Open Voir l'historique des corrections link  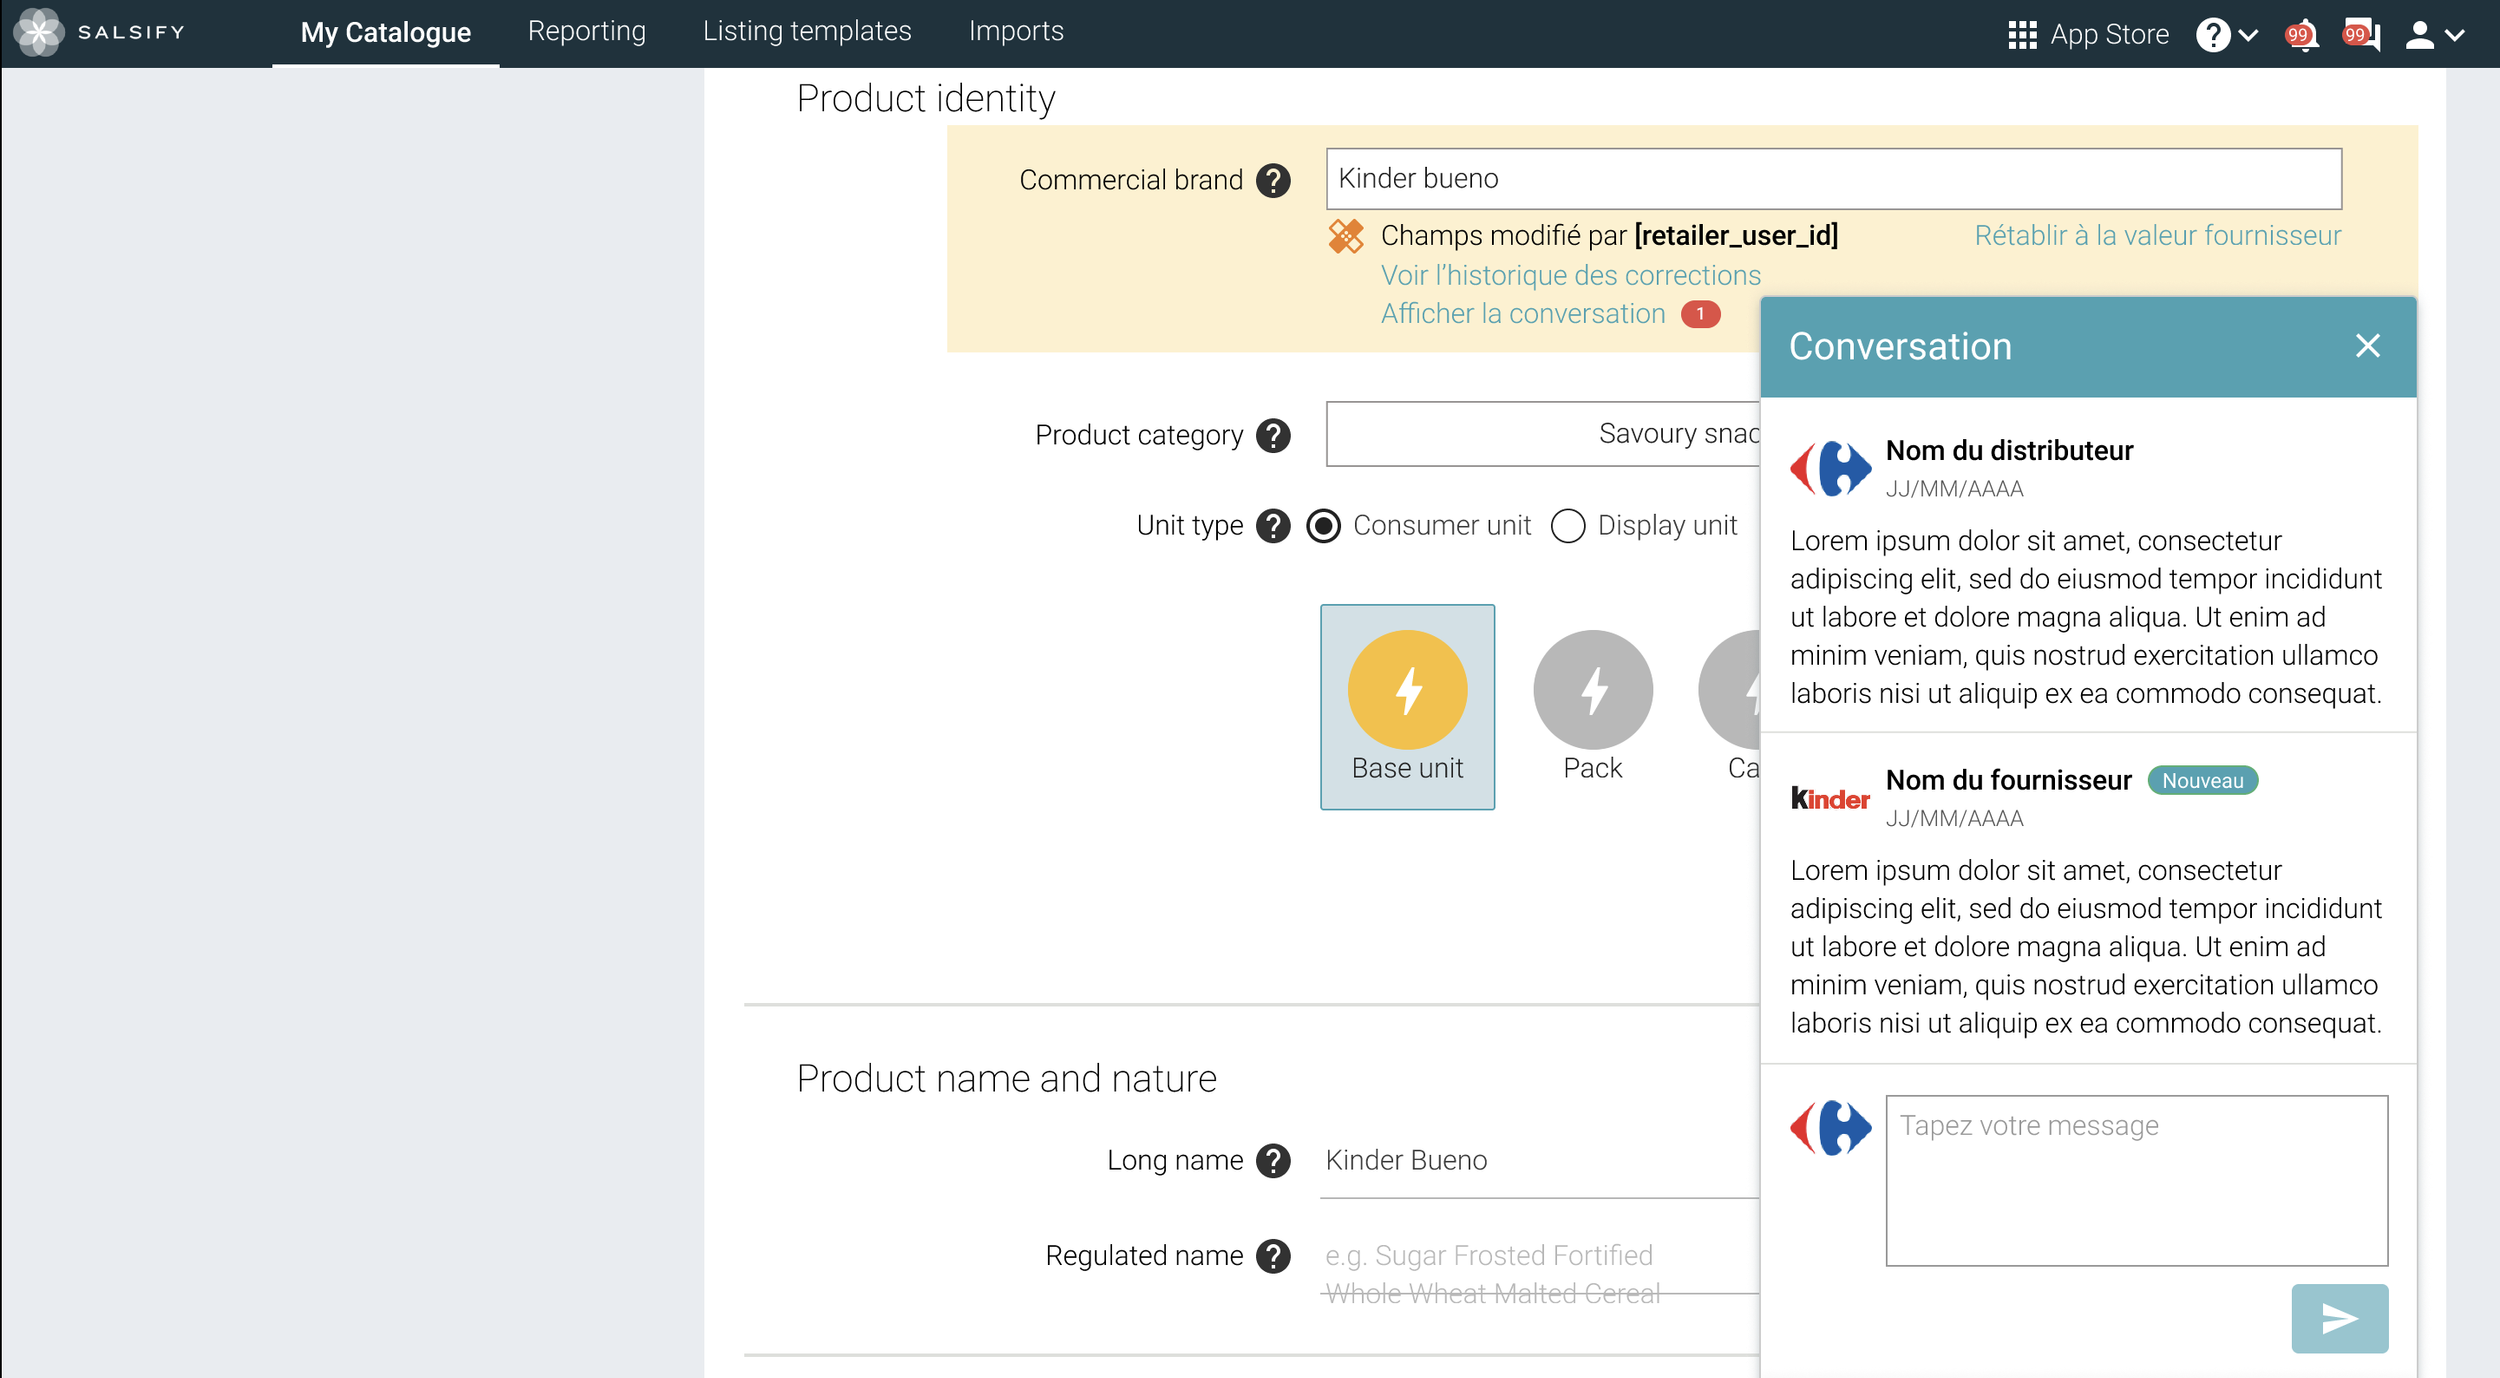1570,275
